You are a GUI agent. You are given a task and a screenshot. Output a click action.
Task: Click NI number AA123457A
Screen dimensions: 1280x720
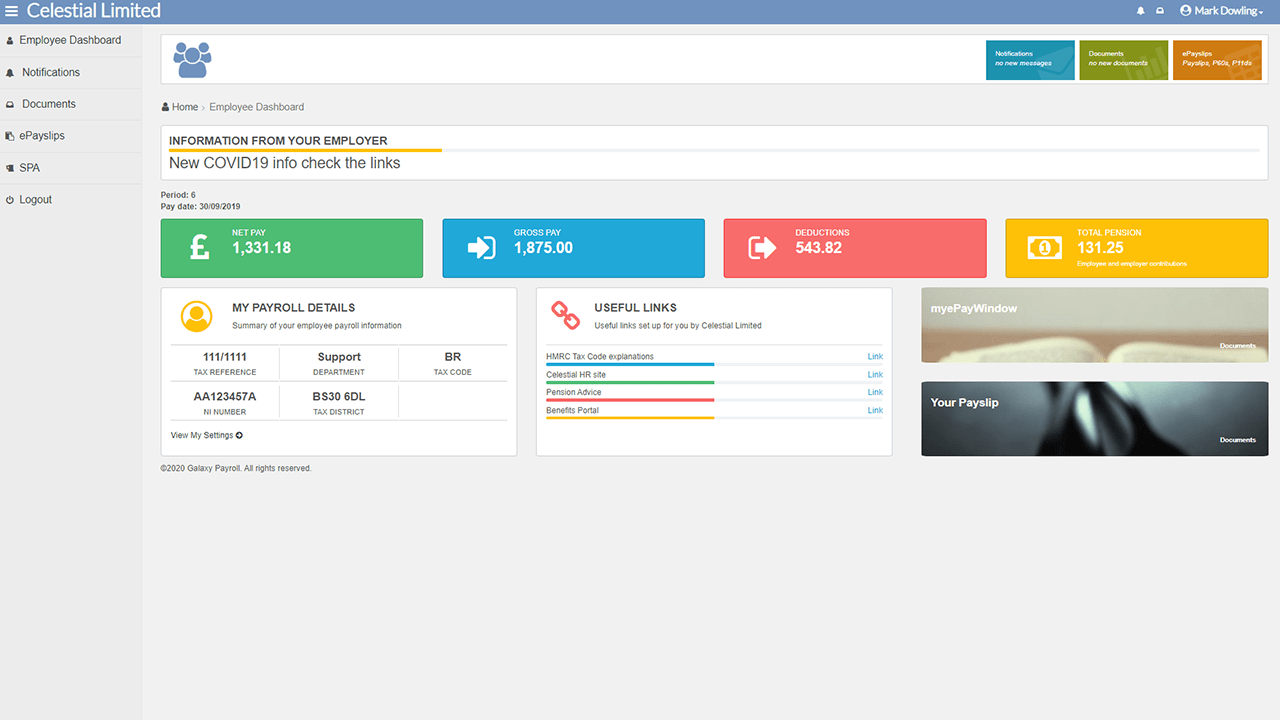click(x=225, y=397)
